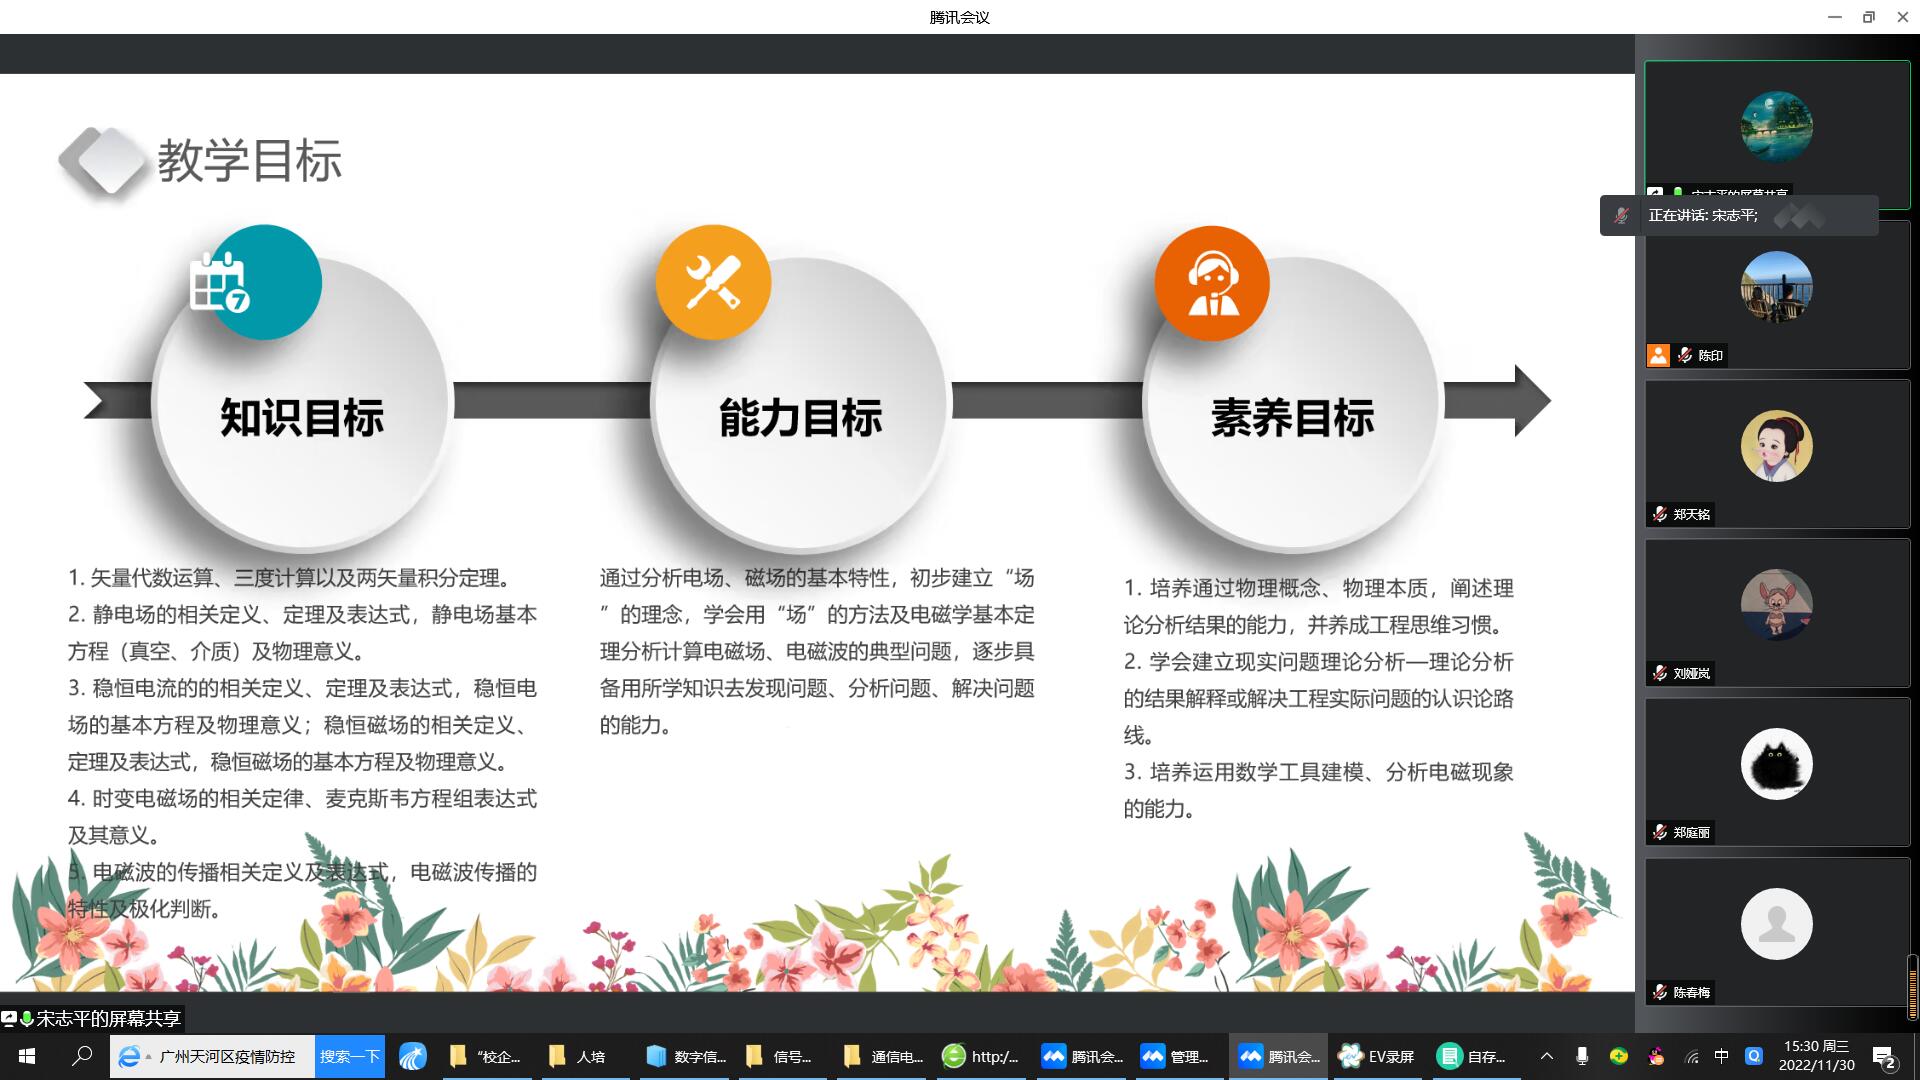Viewport: 1920px width, 1080px height.
Task: Click muted mic icon beside 陈春梅
Action: [1660, 992]
